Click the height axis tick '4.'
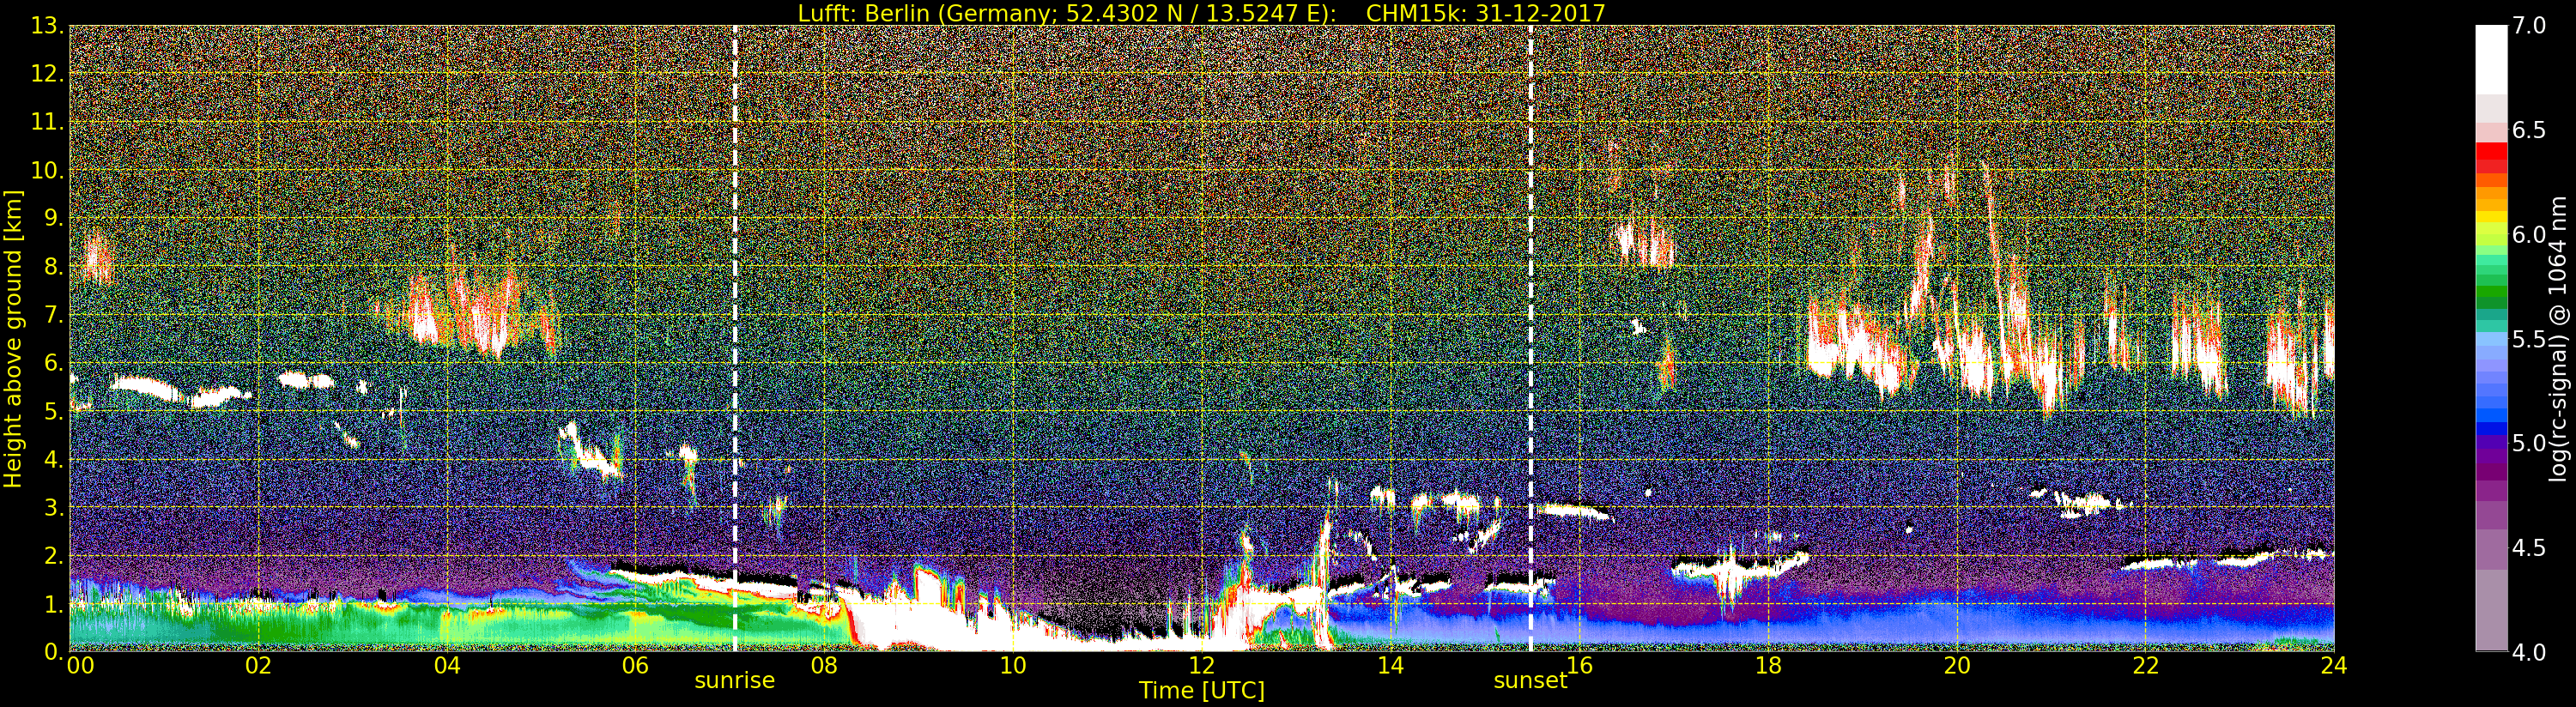The height and width of the screenshot is (707, 2576). [53, 459]
